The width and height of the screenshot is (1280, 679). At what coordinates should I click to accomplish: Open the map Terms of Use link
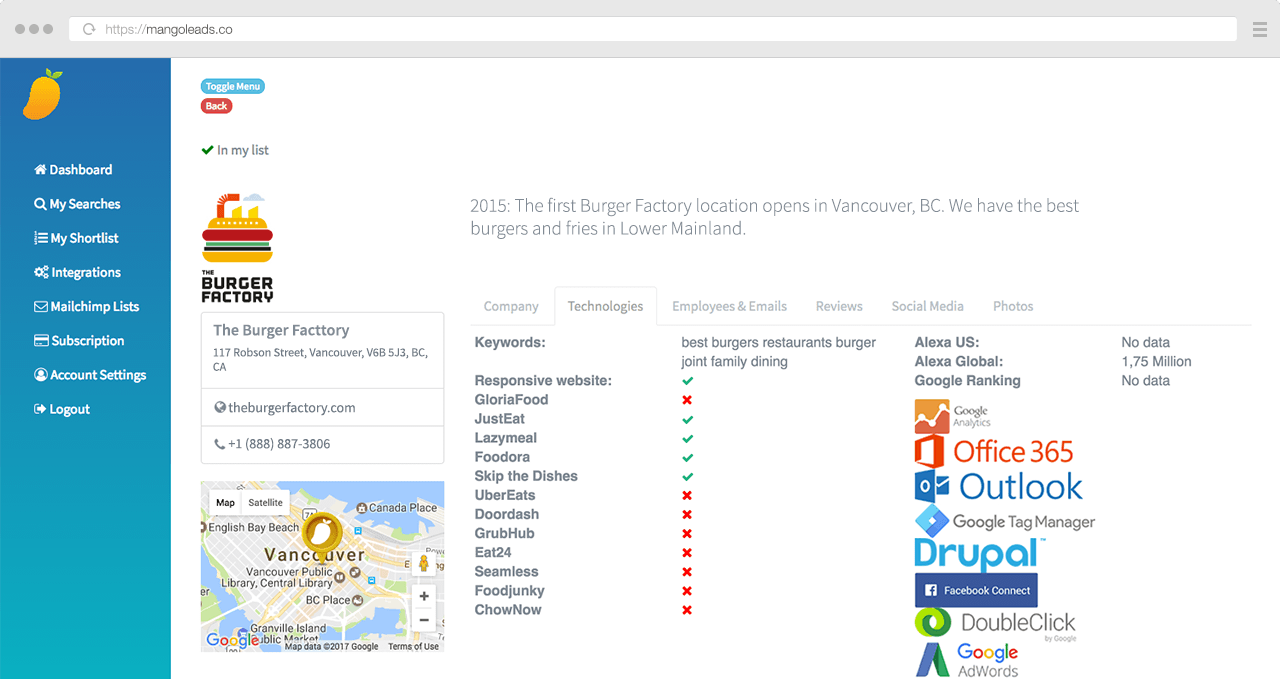413,647
